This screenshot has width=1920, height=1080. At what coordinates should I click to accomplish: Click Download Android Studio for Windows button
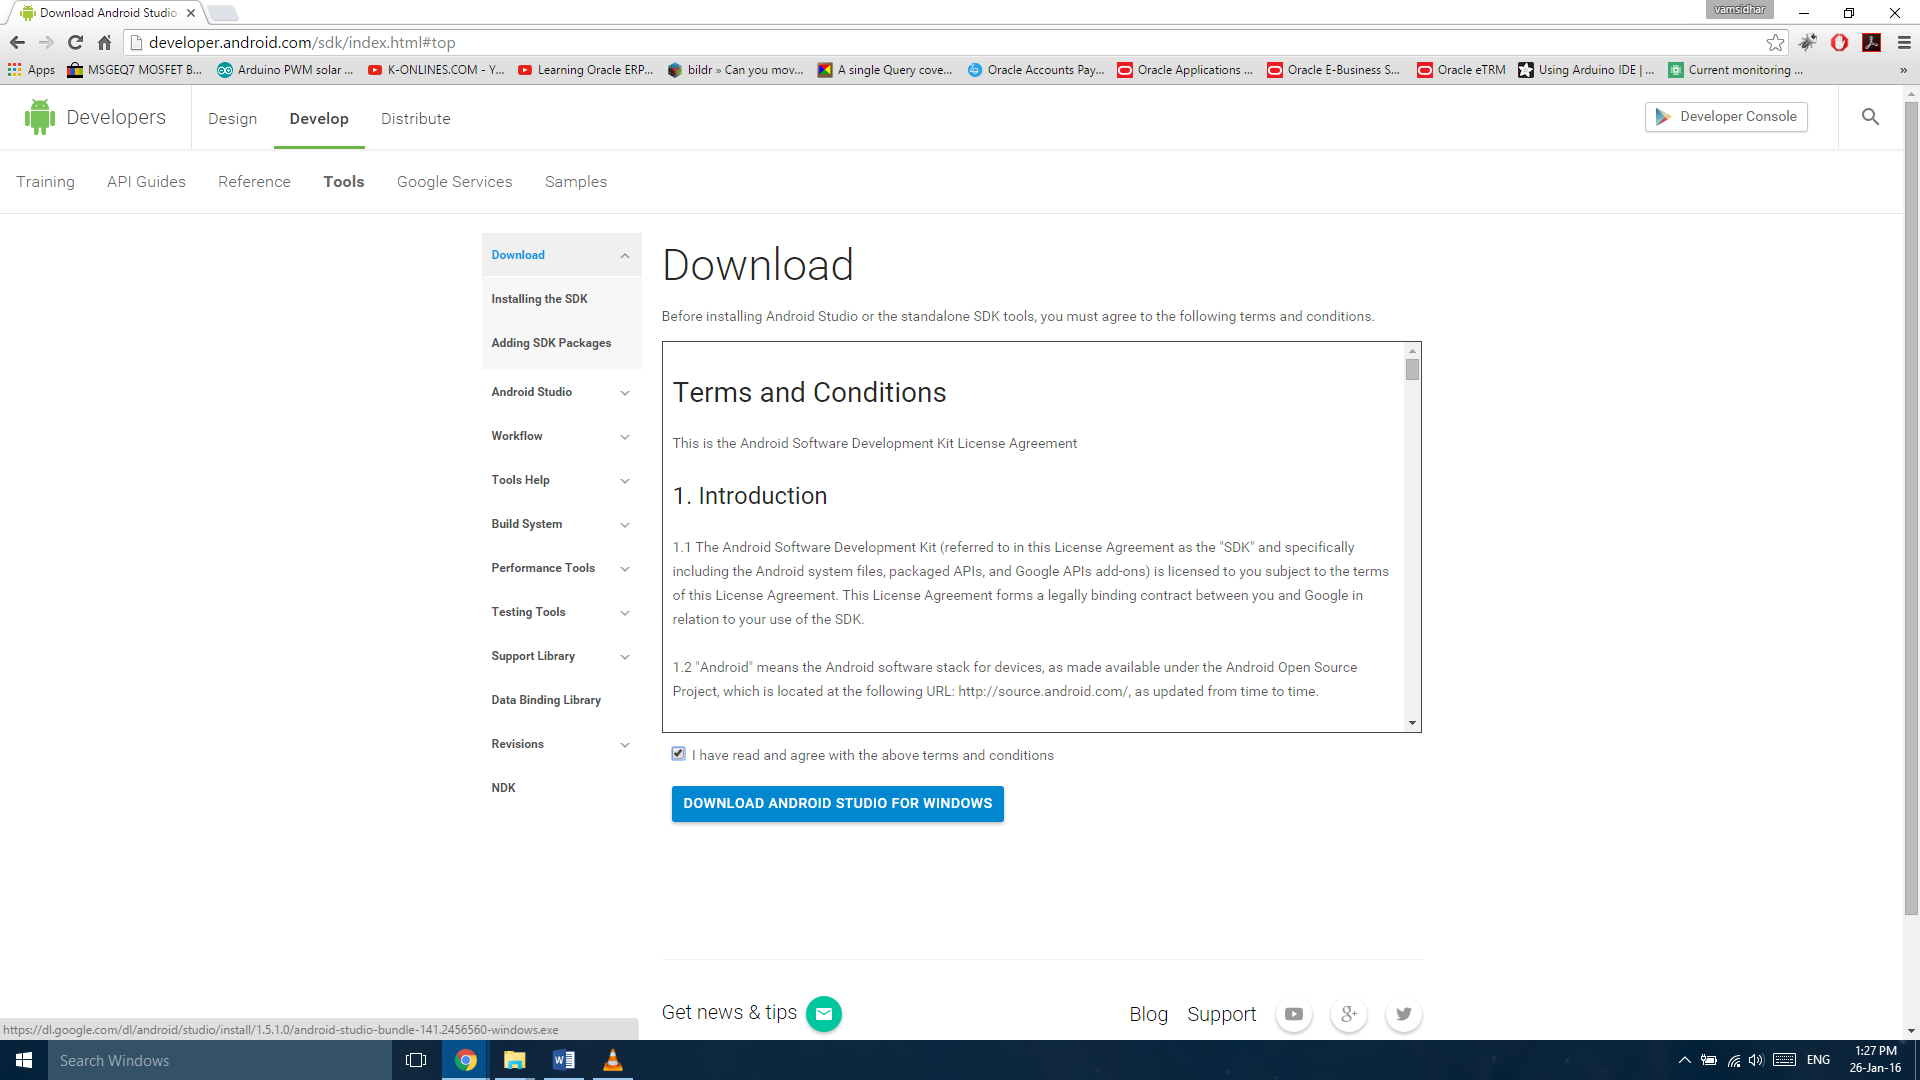point(837,803)
